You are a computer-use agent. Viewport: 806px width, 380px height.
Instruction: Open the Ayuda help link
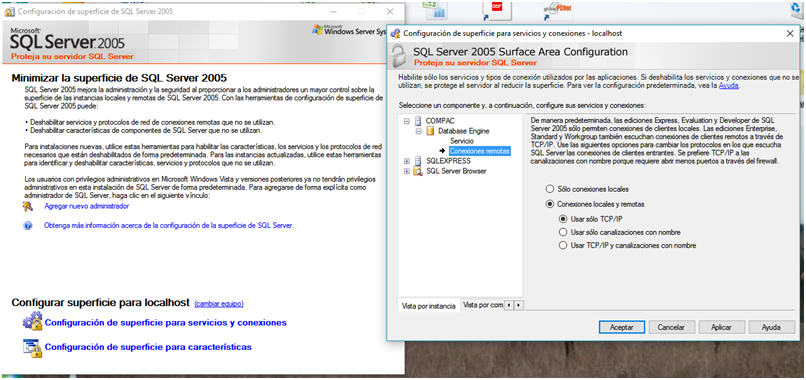(x=729, y=86)
